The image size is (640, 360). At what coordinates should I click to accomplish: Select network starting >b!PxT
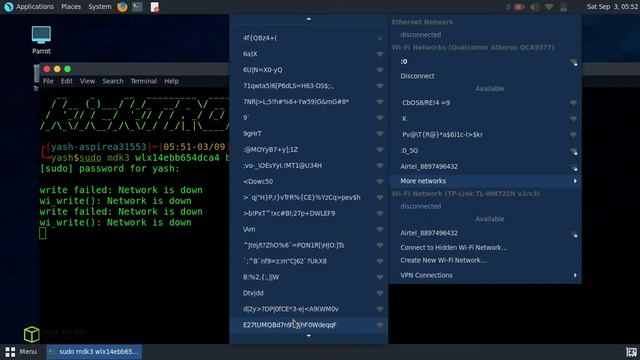pos(309,213)
